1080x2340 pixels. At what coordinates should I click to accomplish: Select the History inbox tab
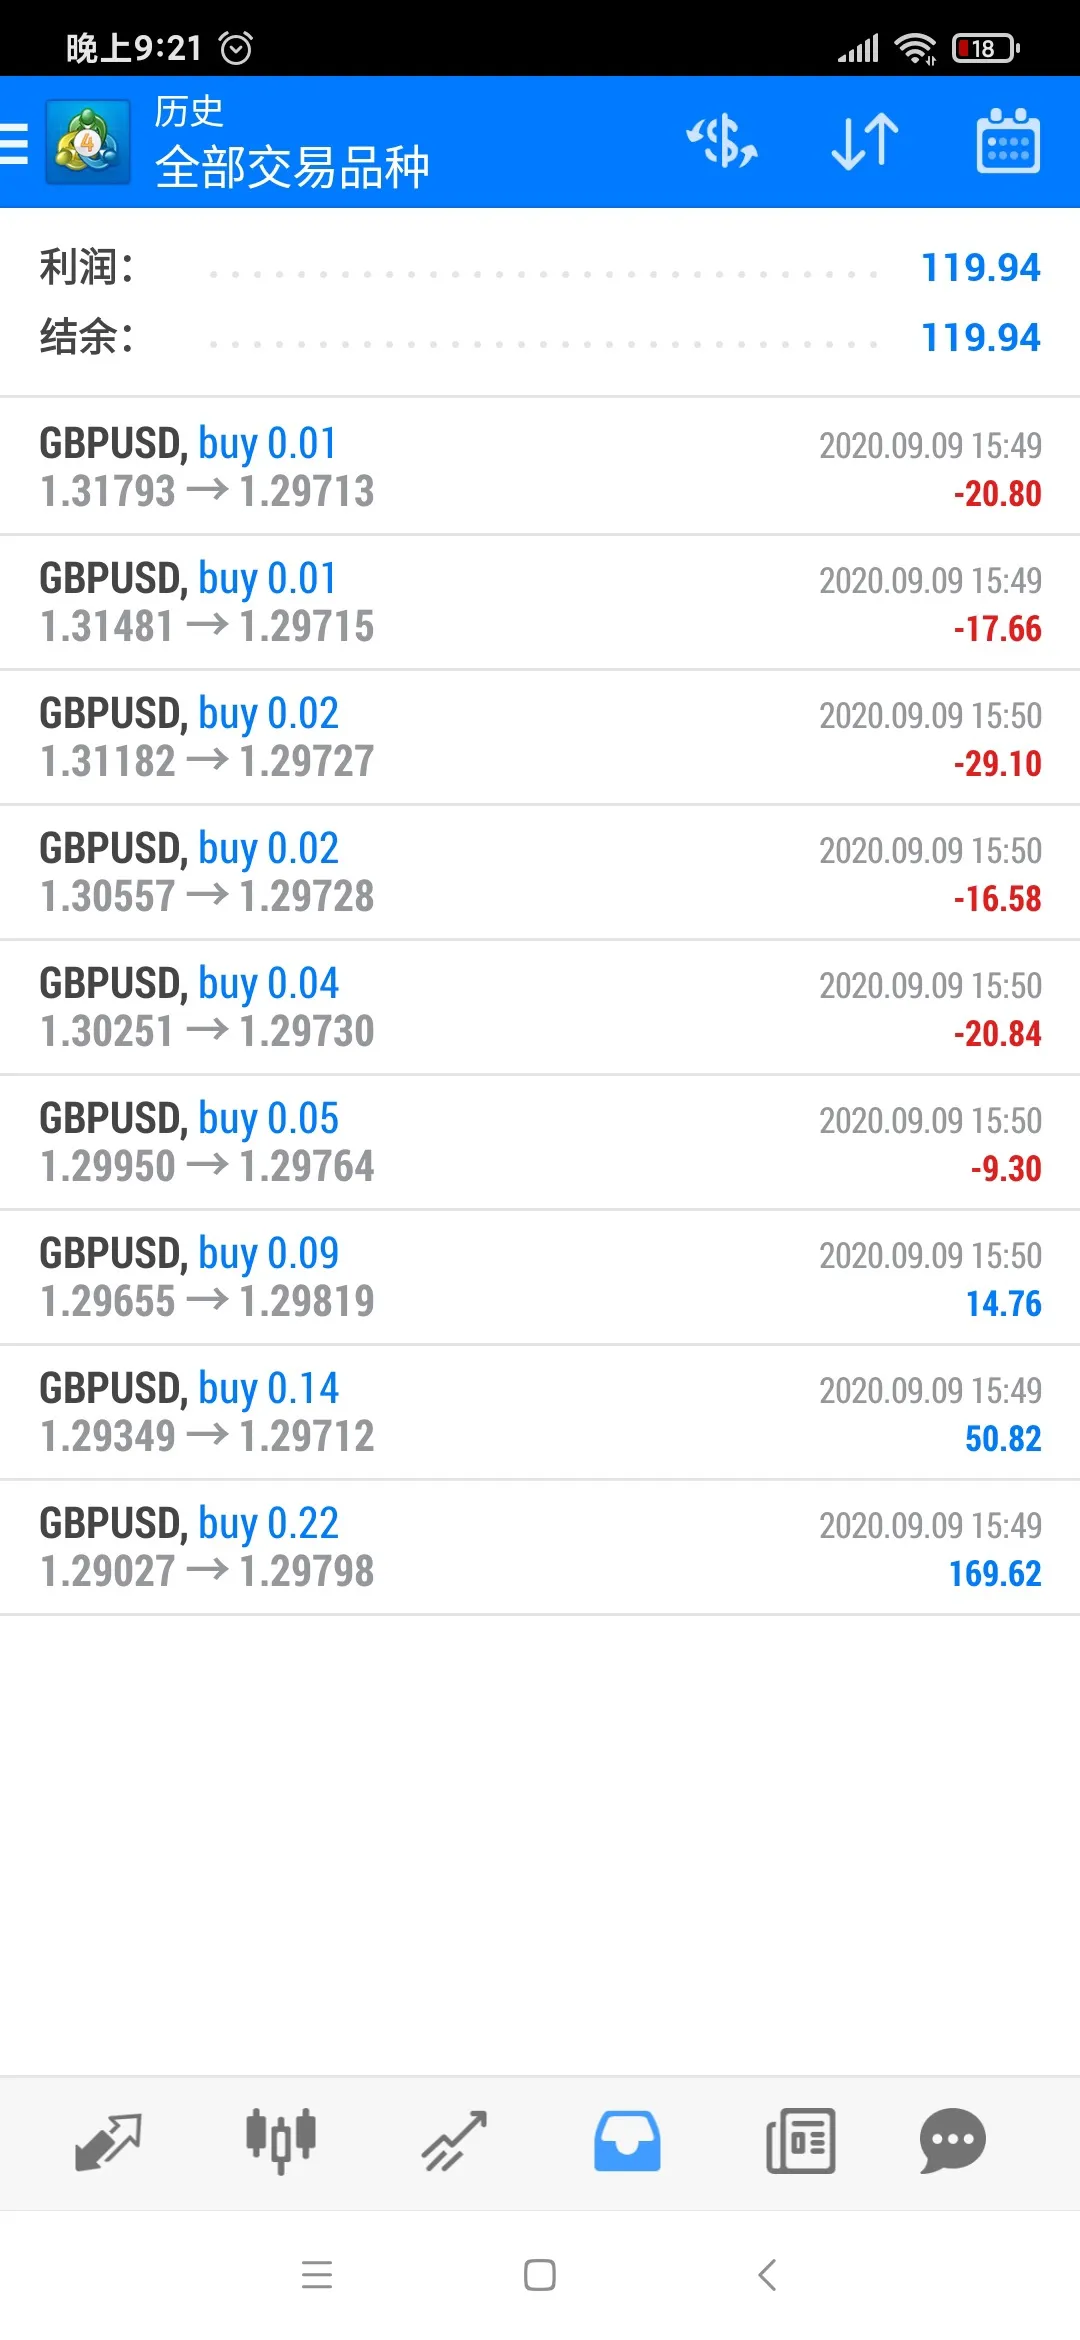(x=627, y=2142)
